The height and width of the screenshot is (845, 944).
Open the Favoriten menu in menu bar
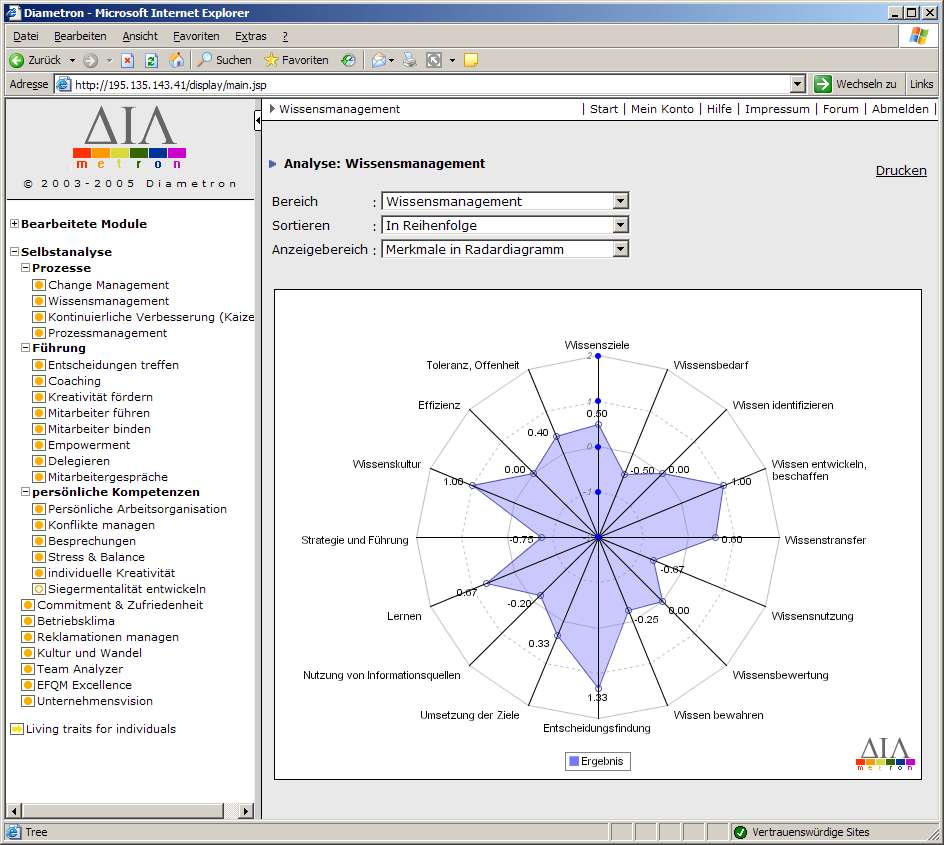tap(196, 36)
